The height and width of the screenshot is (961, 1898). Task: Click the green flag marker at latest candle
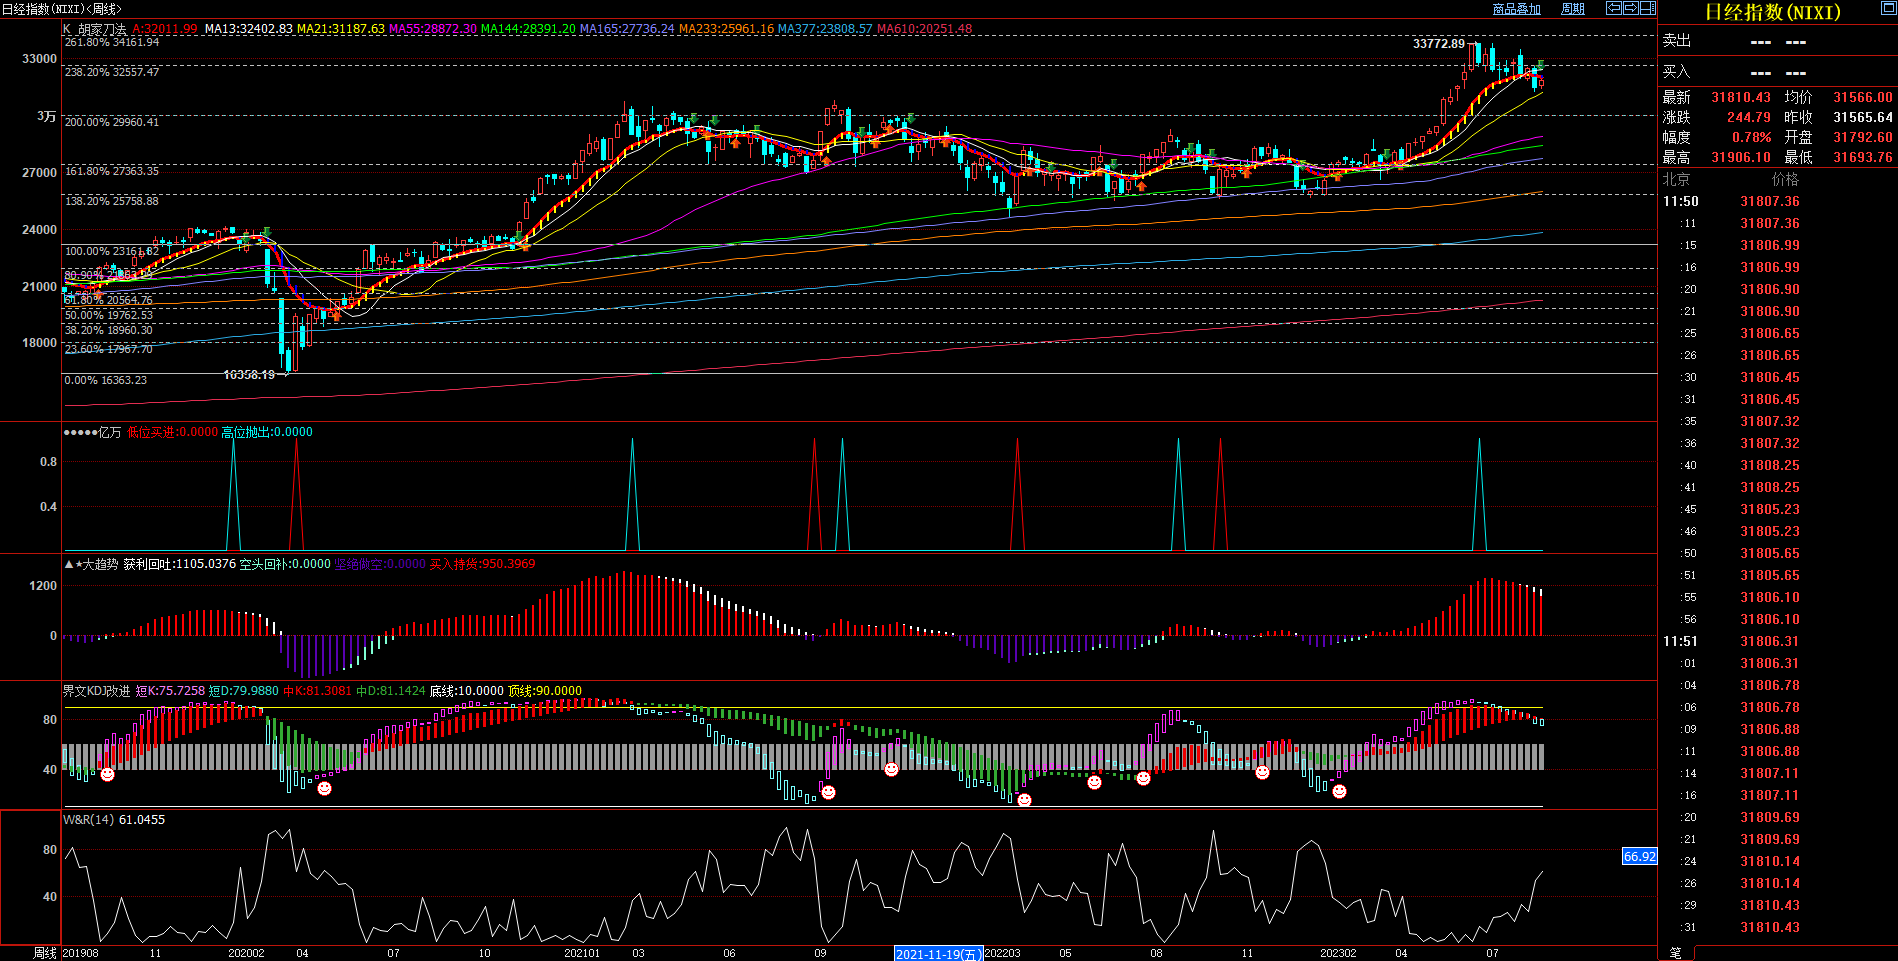[x=1541, y=65]
